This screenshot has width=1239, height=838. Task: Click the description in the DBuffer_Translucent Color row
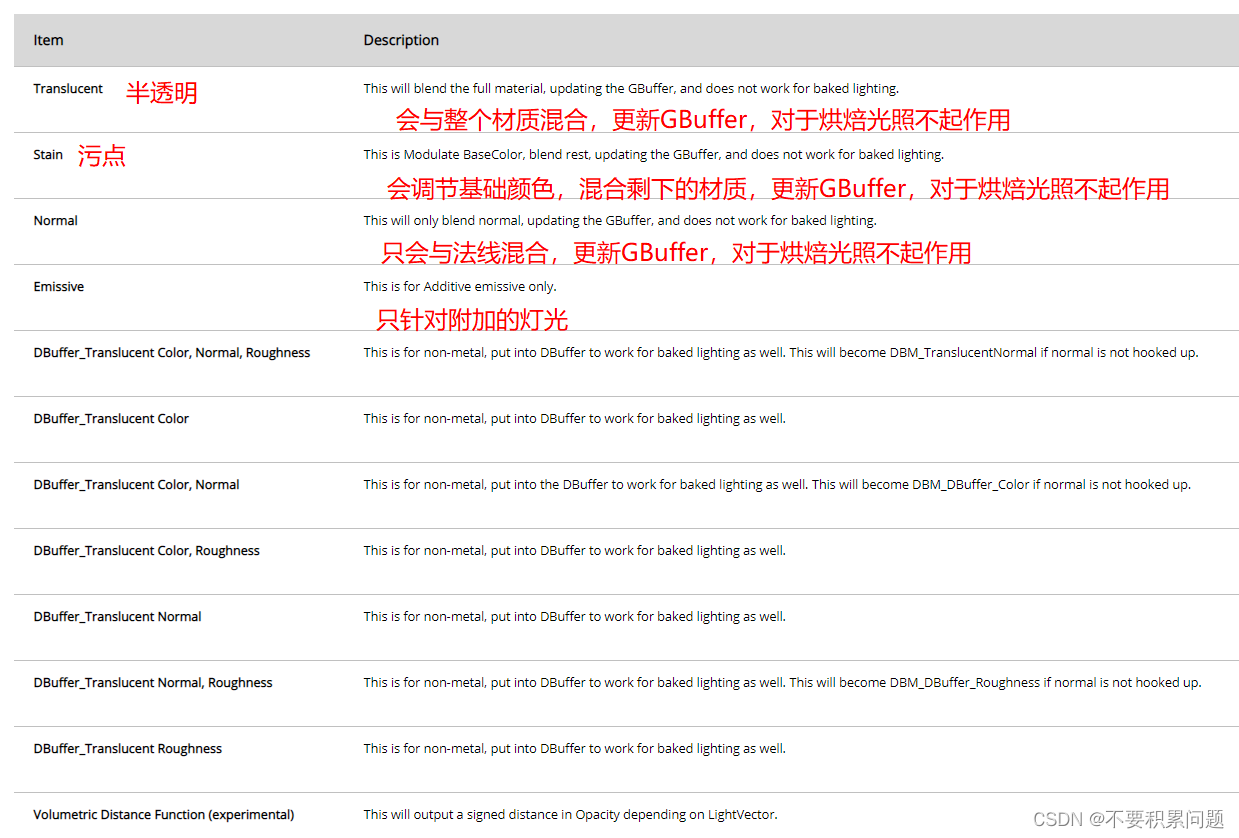(x=575, y=419)
